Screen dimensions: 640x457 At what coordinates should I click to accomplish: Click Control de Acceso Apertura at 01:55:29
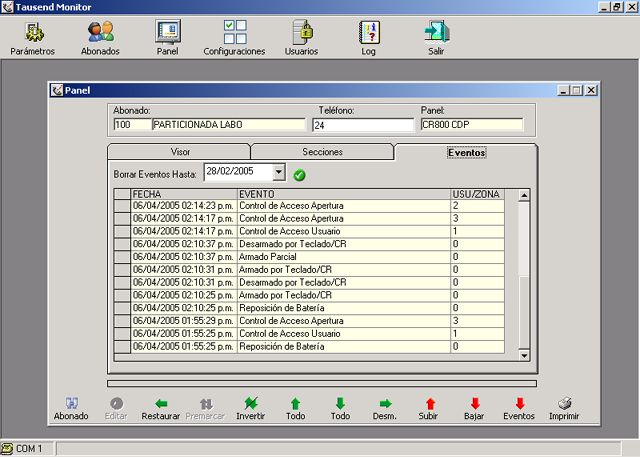pyautogui.click(x=344, y=321)
